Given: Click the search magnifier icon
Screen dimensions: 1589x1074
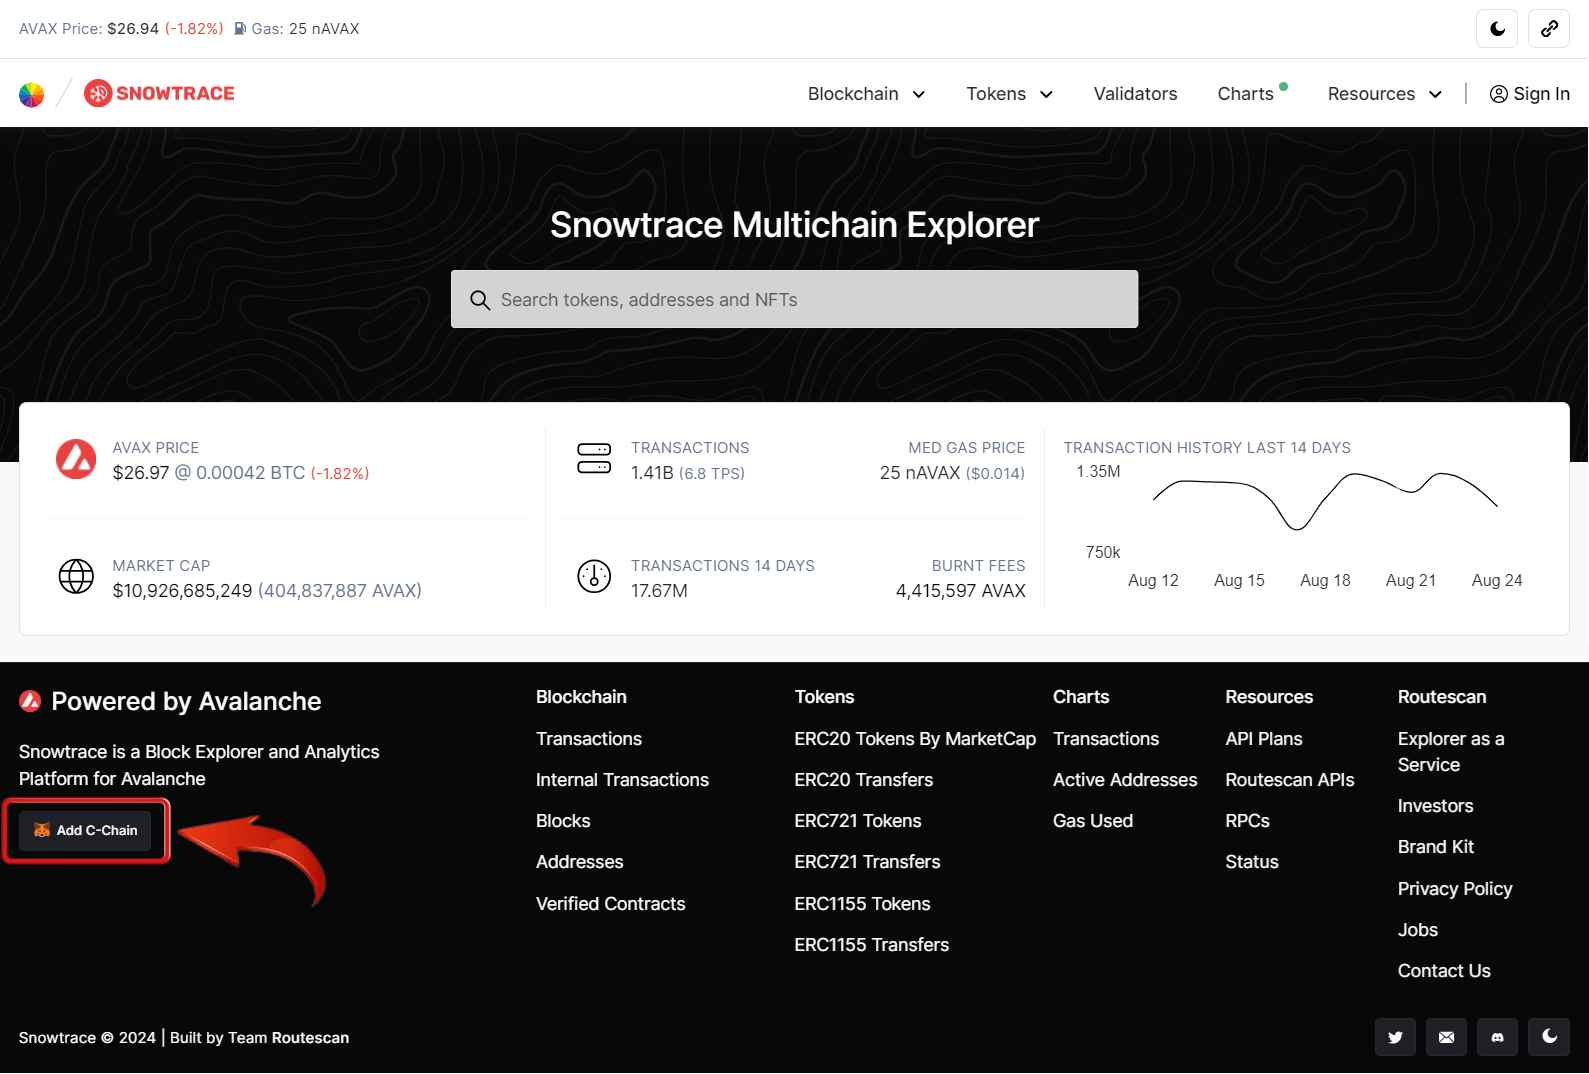Looking at the screenshot, I should click(x=480, y=300).
